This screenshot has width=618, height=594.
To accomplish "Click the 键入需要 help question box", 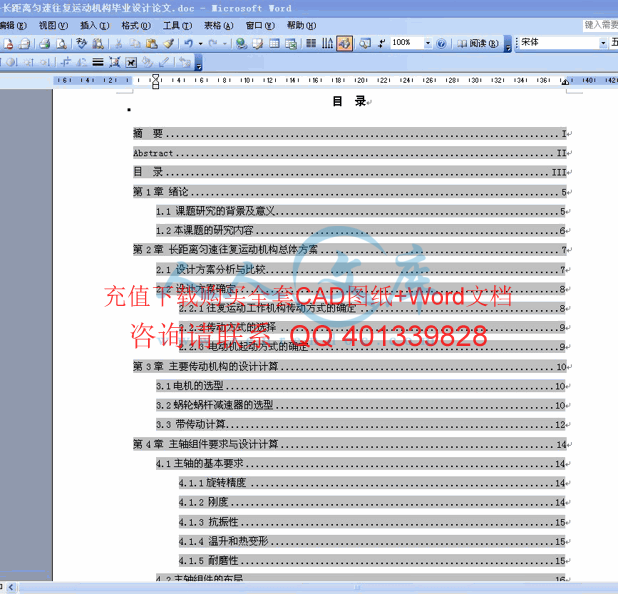I will [600, 26].
